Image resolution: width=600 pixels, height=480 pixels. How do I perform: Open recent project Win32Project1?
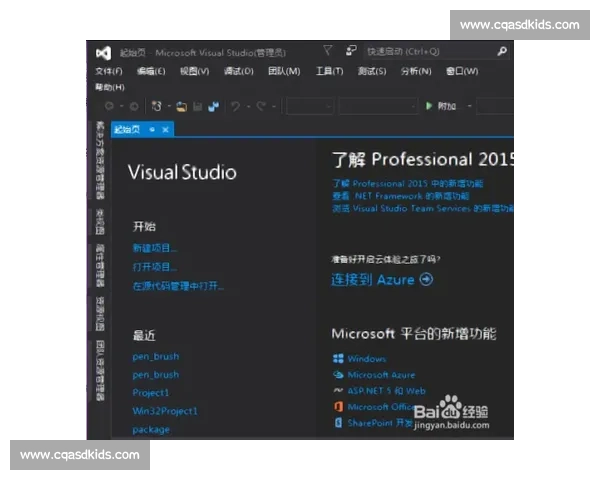tap(165, 411)
